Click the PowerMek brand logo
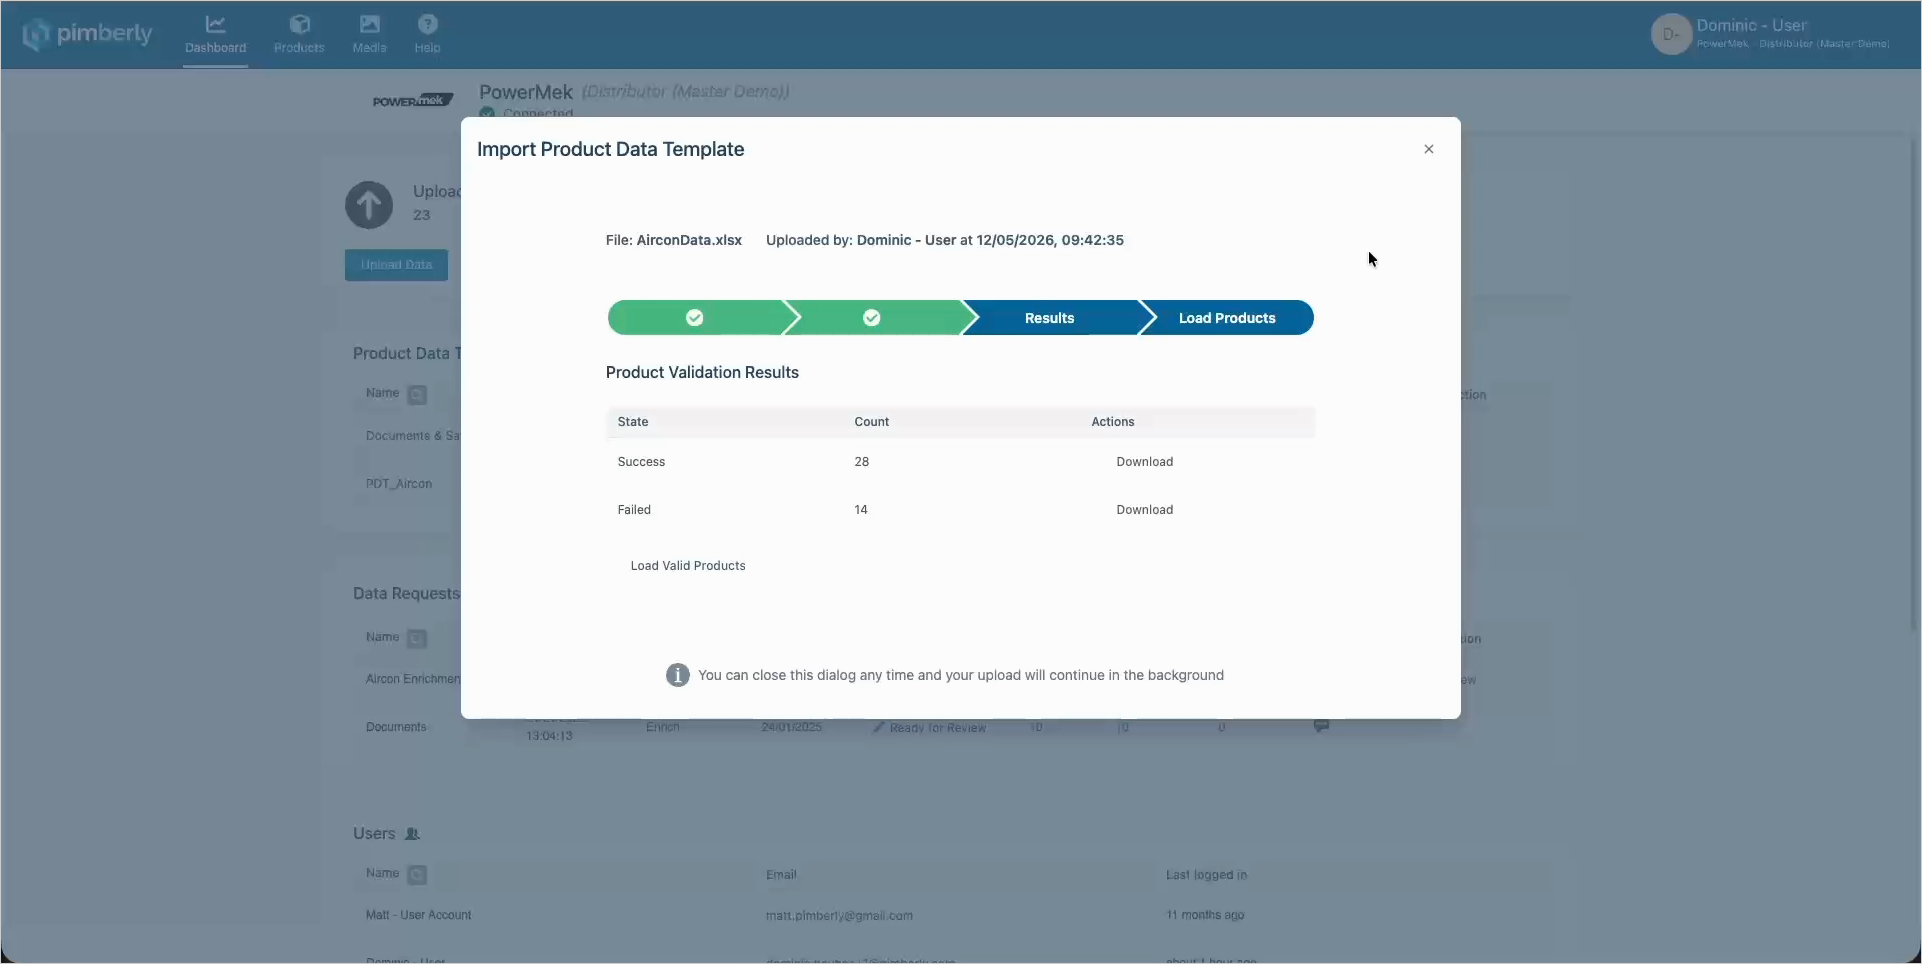 tap(413, 100)
